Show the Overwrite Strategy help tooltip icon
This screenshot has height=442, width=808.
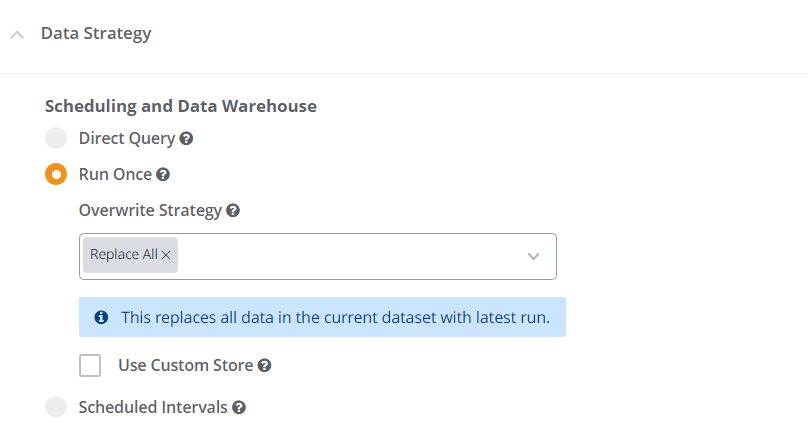[233, 211]
